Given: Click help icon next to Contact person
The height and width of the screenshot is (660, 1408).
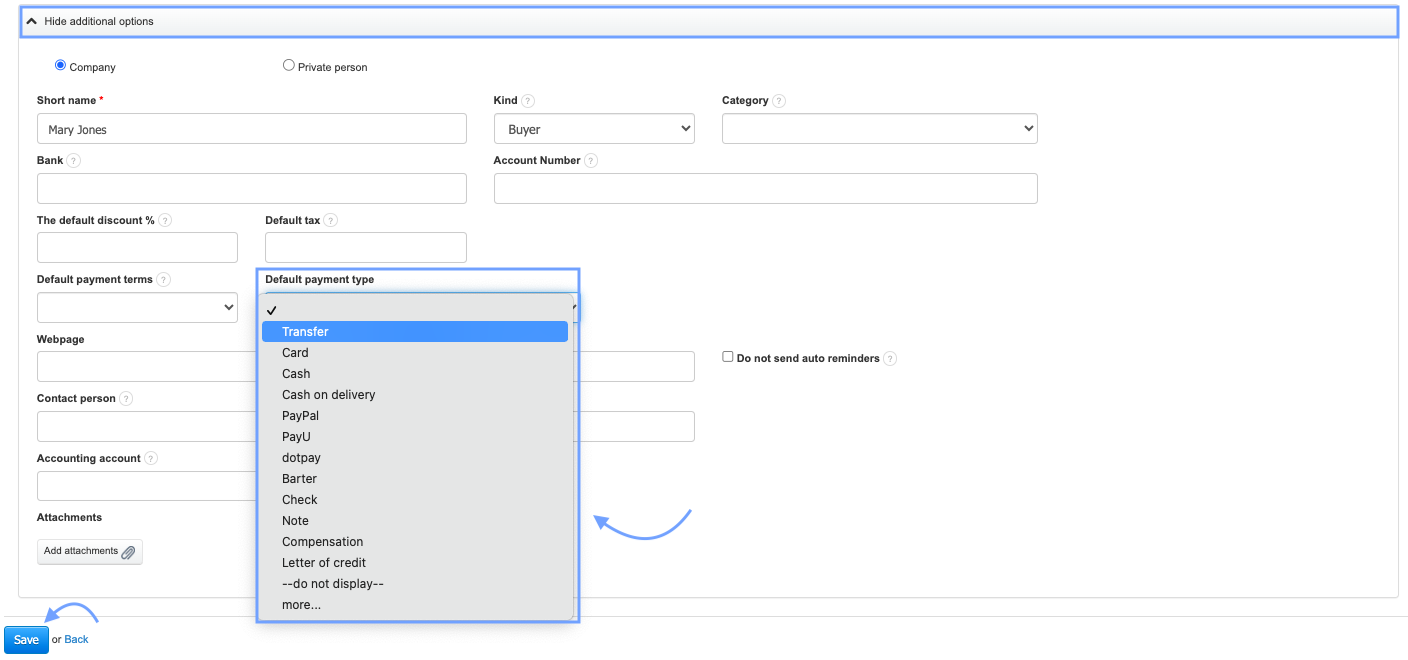Looking at the screenshot, I should 126,399.
